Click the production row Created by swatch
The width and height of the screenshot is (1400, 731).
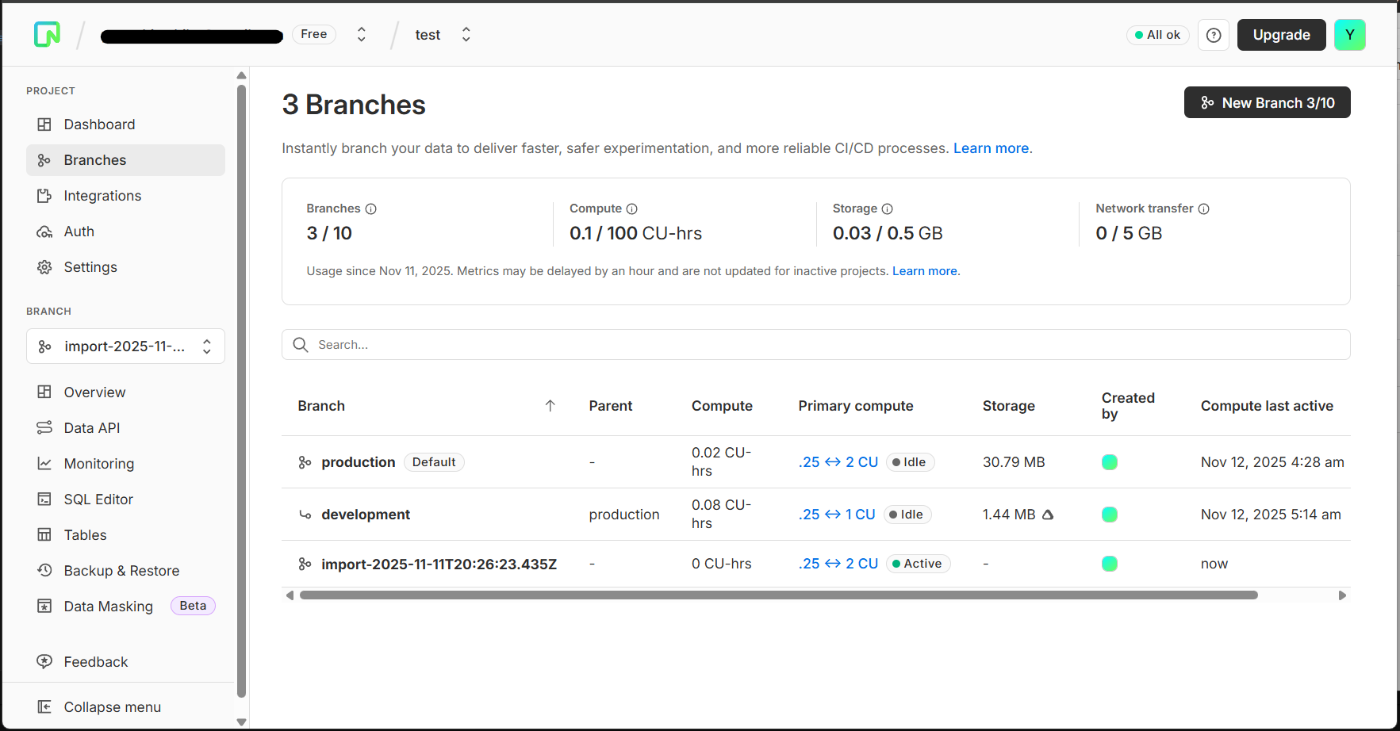coord(1110,462)
